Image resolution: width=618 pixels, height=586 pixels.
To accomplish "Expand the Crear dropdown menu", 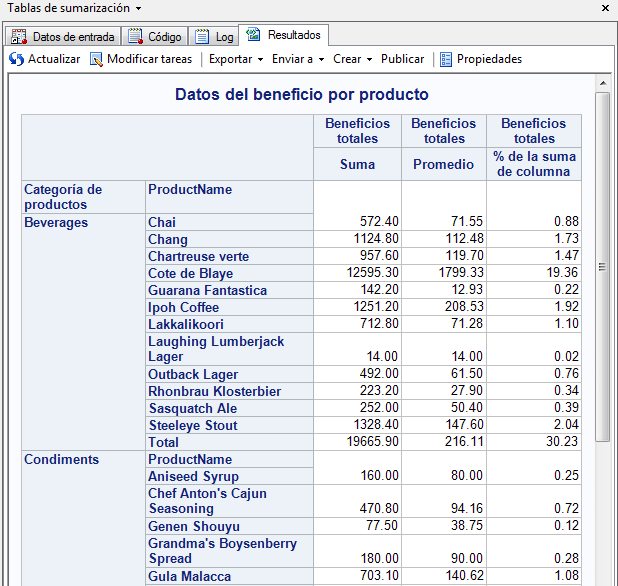I will (x=352, y=59).
